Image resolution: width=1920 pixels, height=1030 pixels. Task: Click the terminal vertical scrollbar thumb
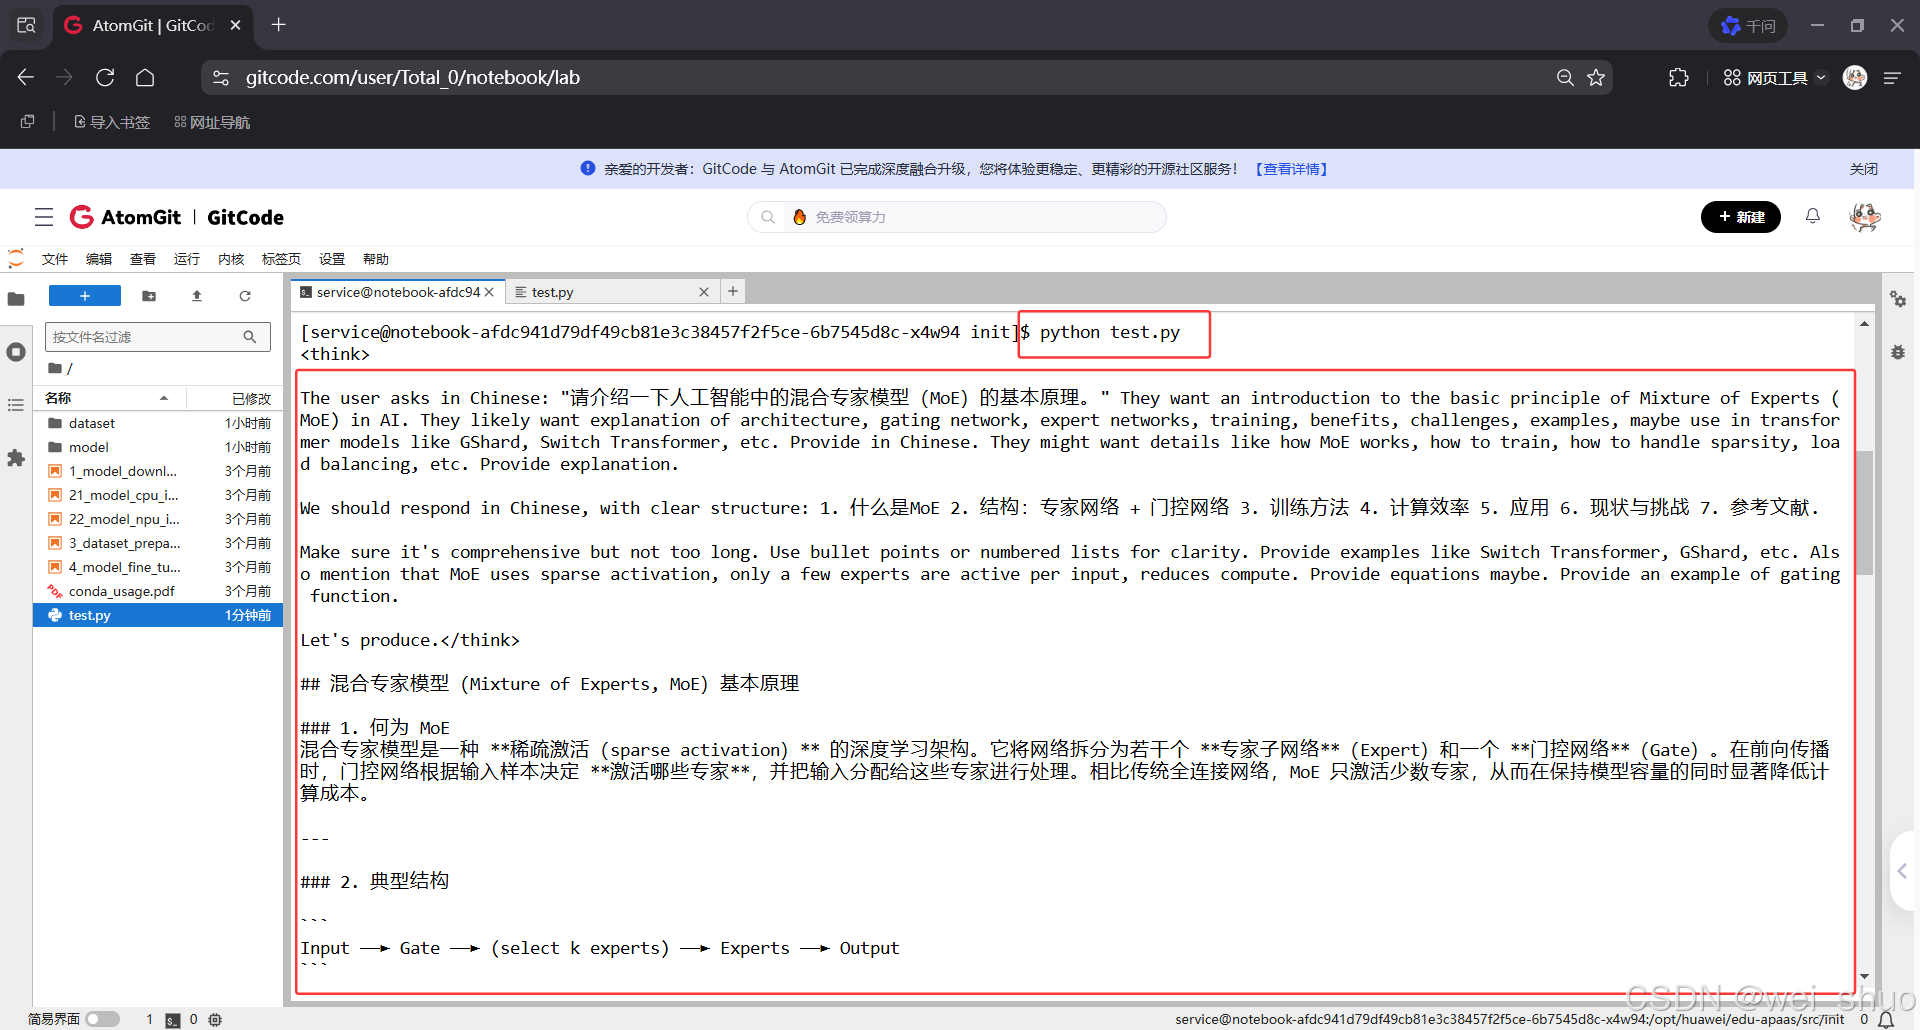click(x=1864, y=513)
